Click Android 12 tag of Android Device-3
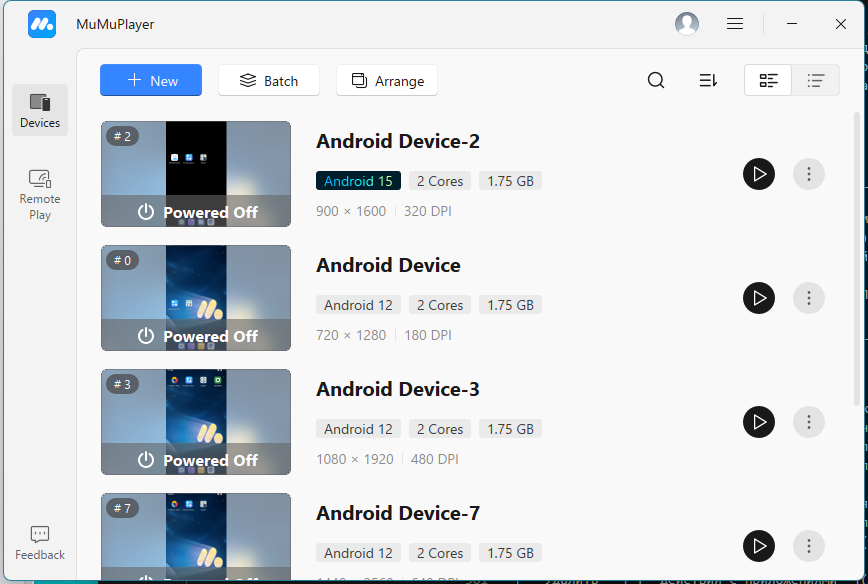 coord(358,429)
